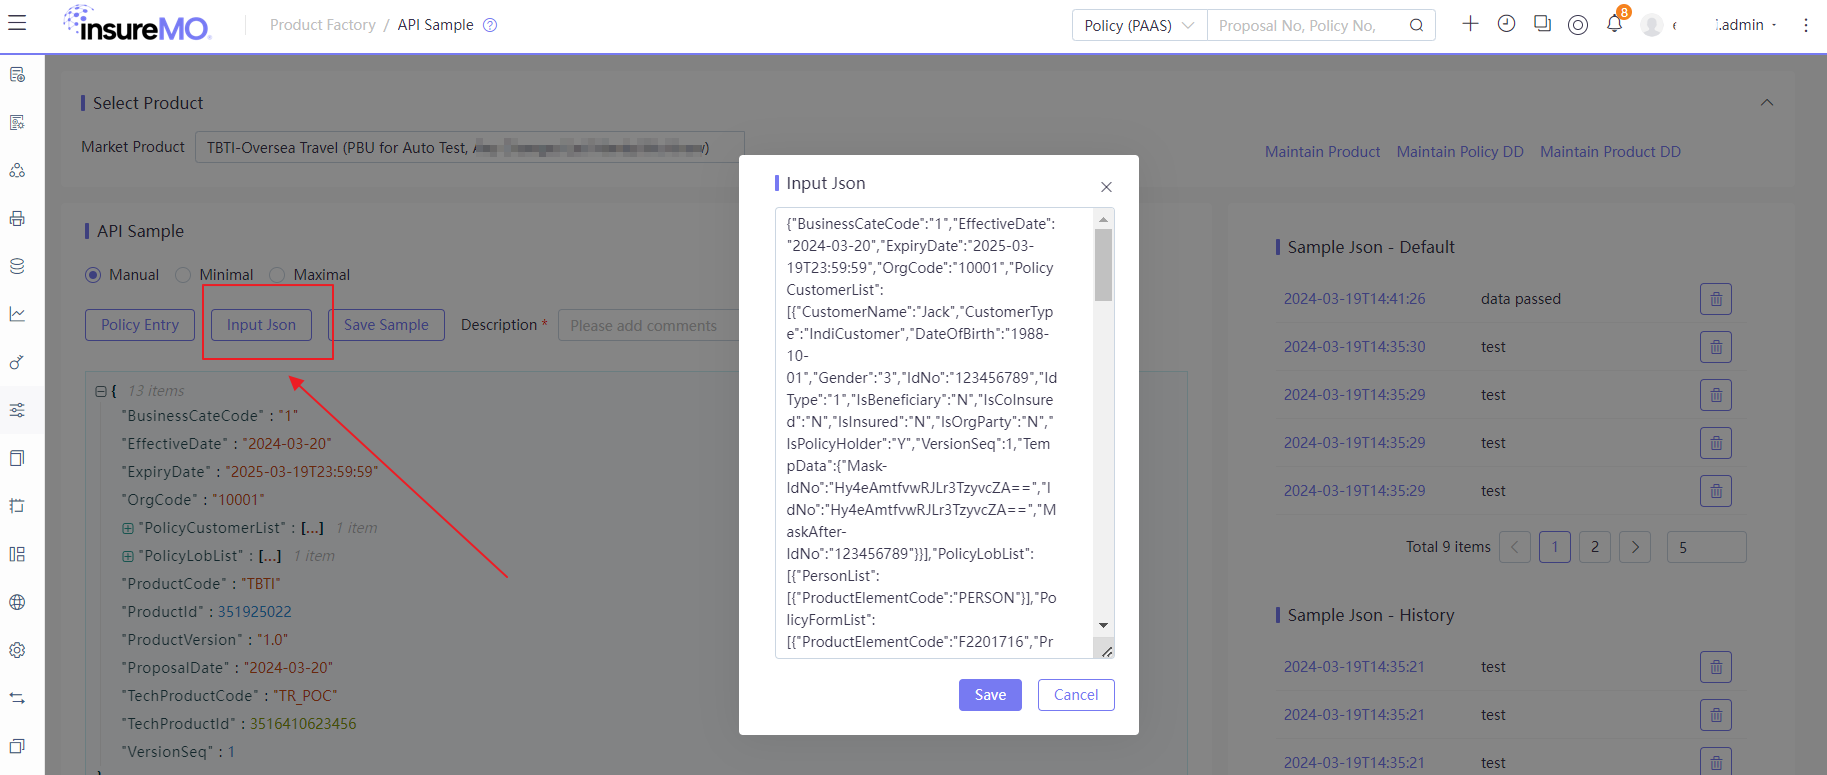The height and width of the screenshot is (775, 1827).
Task: Click the layout grid sidebar icon
Action: (17, 554)
